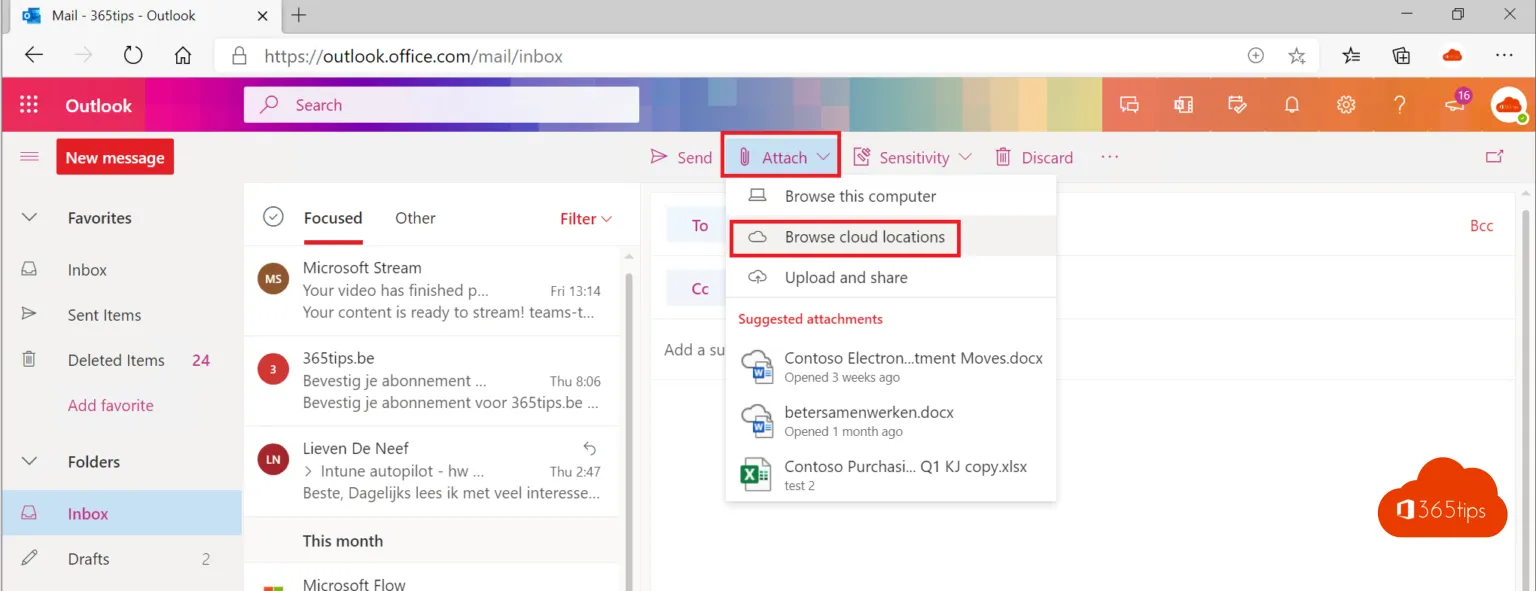
Task: Send the message
Action: tap(681, 157)
